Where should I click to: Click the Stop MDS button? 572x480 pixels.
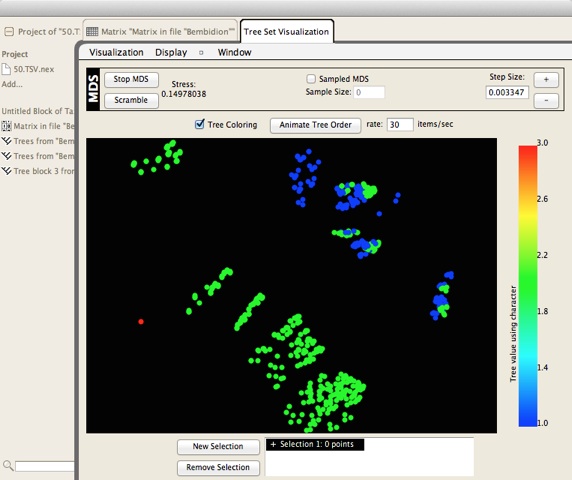click(x=131, y=80)
